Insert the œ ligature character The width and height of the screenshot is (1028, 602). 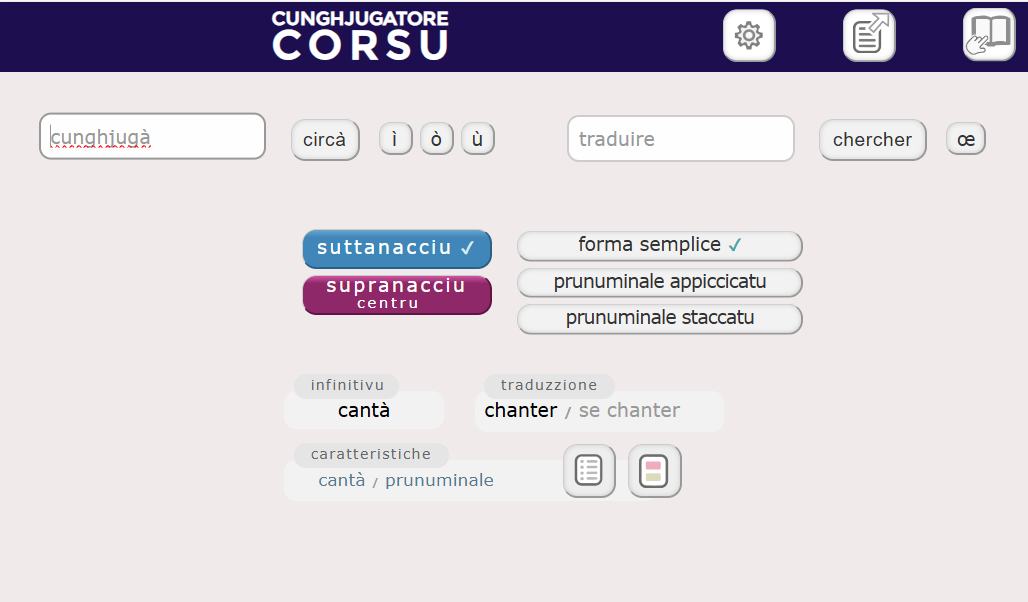(x=966, y=139)
